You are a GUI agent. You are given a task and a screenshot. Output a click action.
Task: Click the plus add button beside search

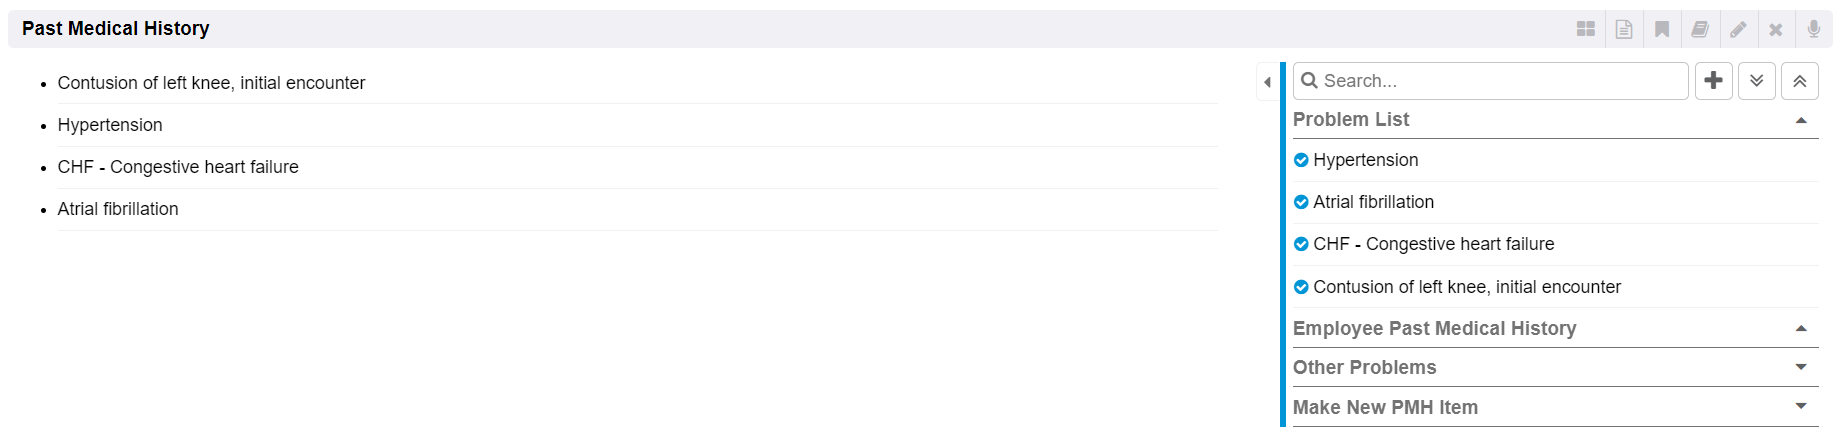[1714, 81]
